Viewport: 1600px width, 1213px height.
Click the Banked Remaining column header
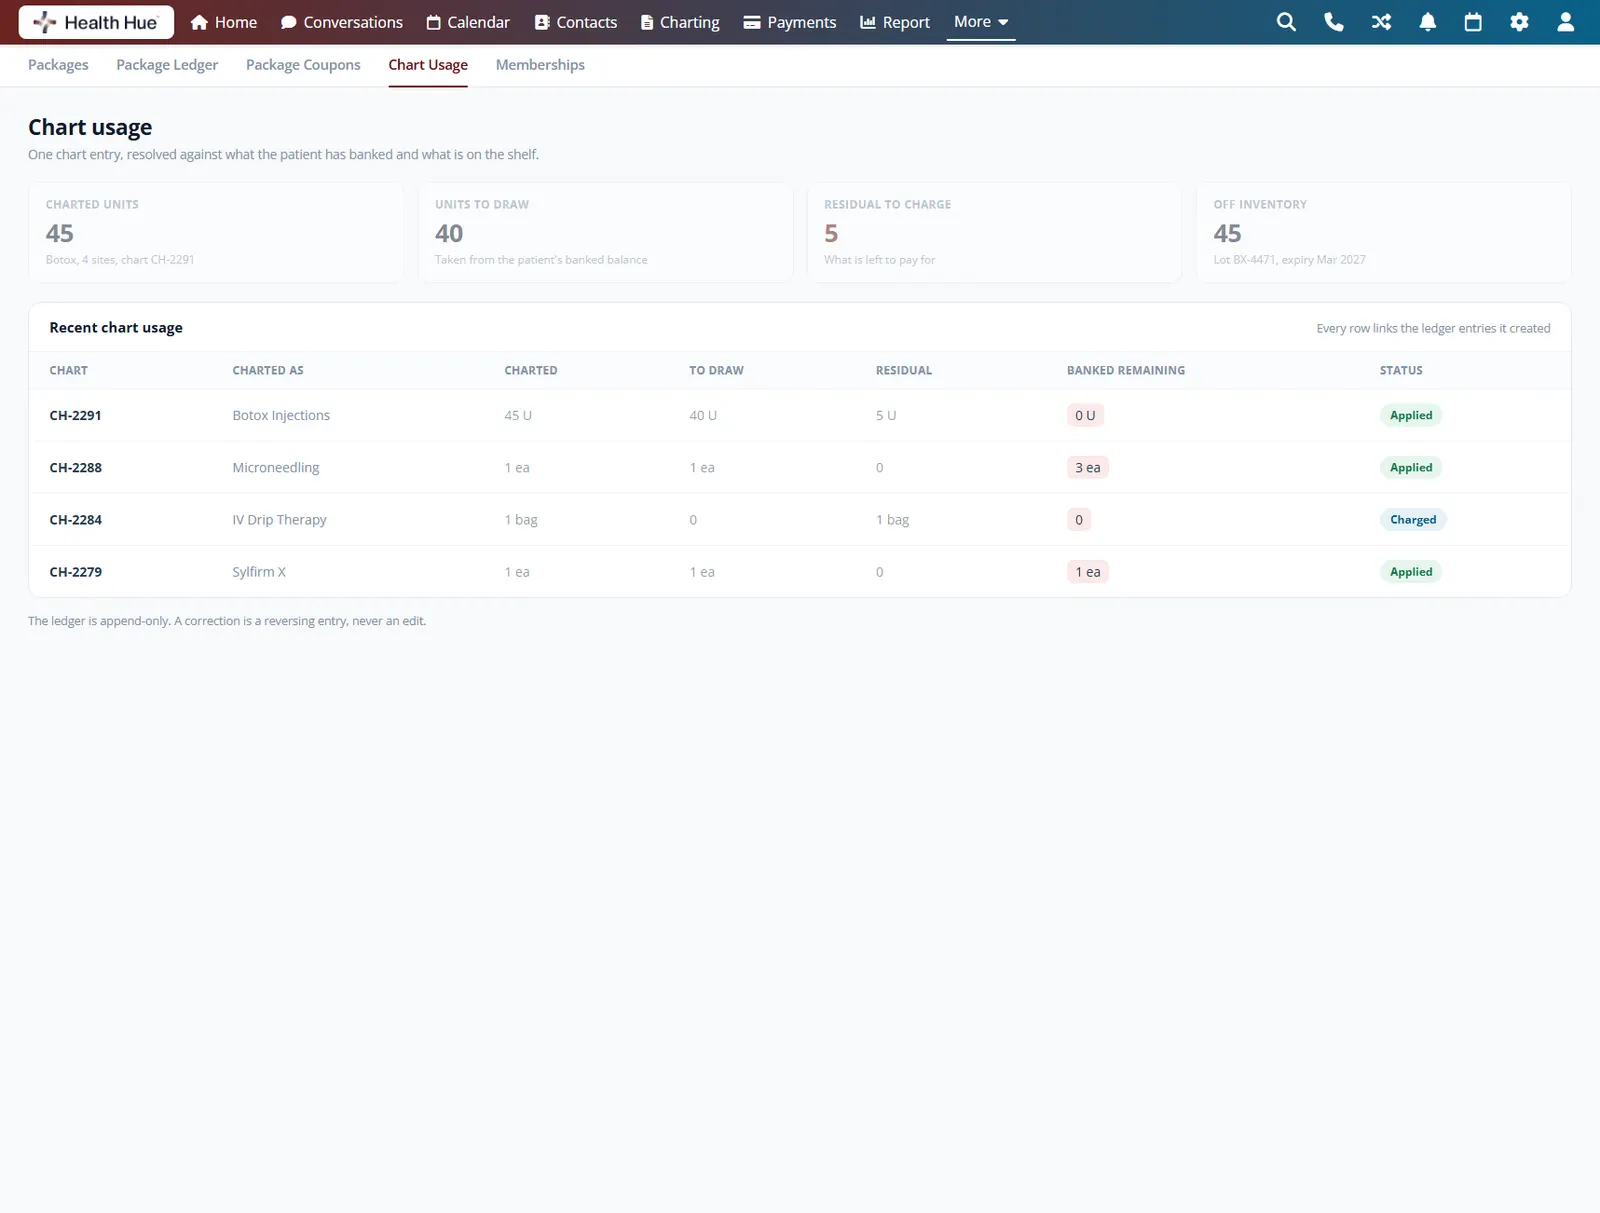tap(1126, 370)
